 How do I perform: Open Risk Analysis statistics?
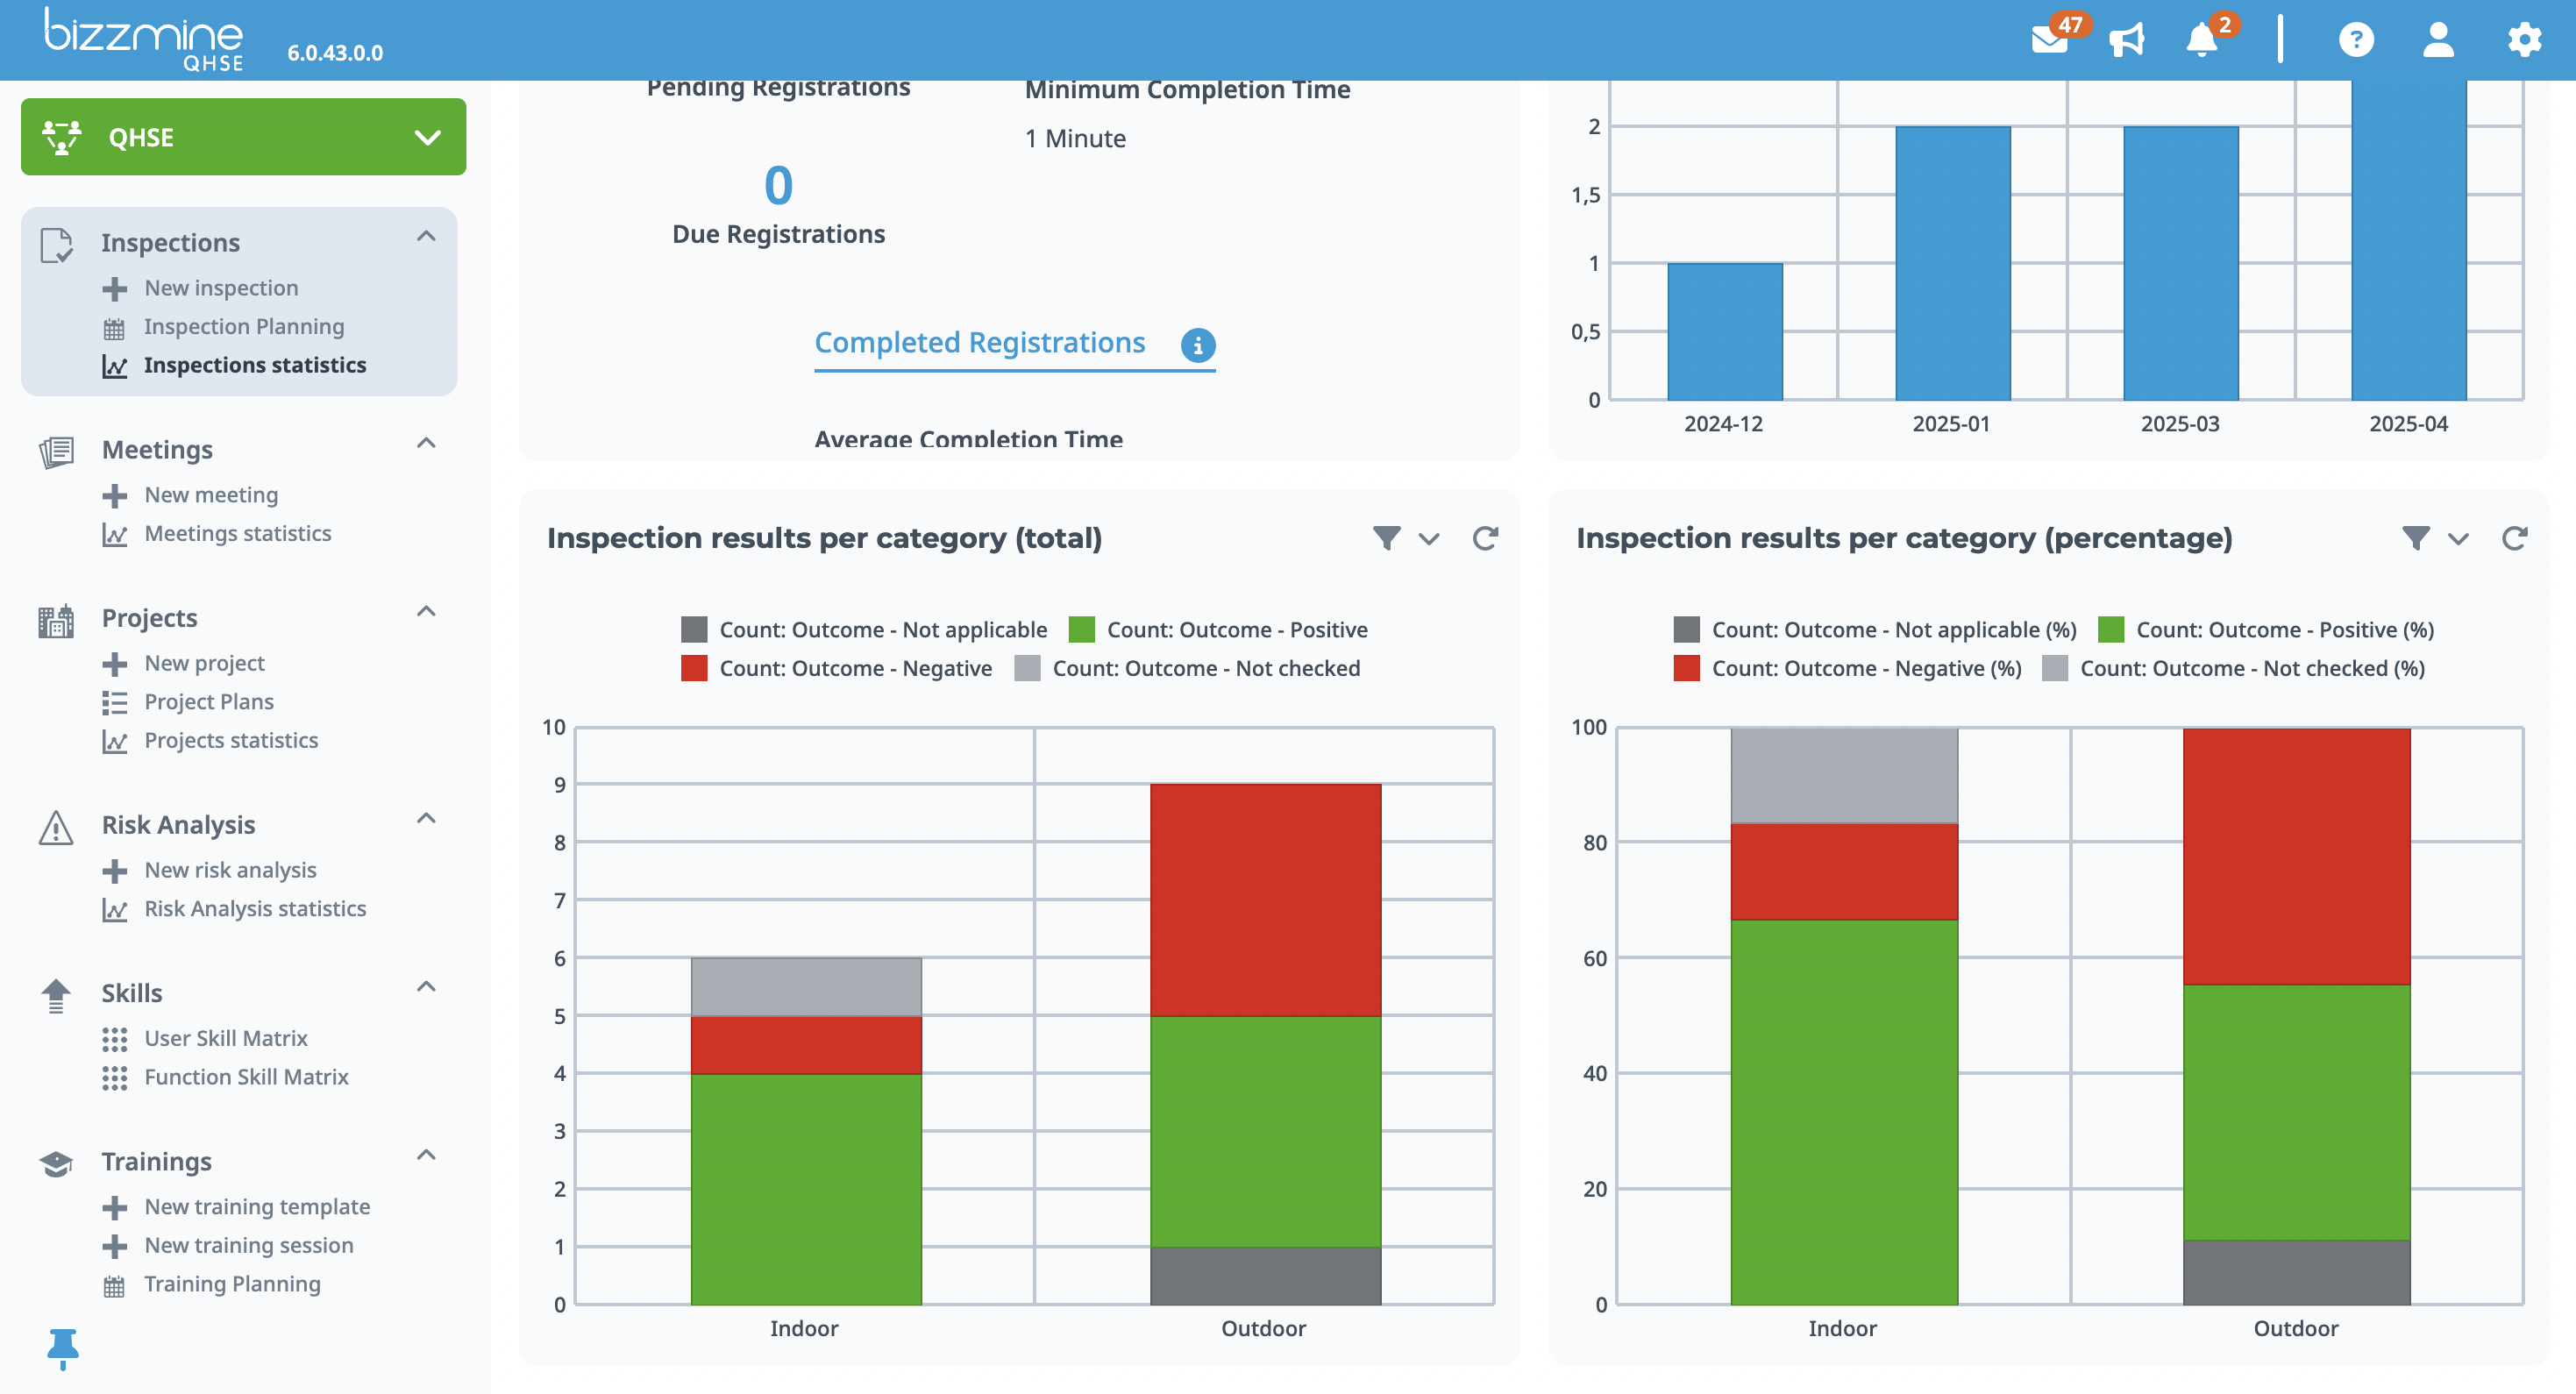[254, 908]
